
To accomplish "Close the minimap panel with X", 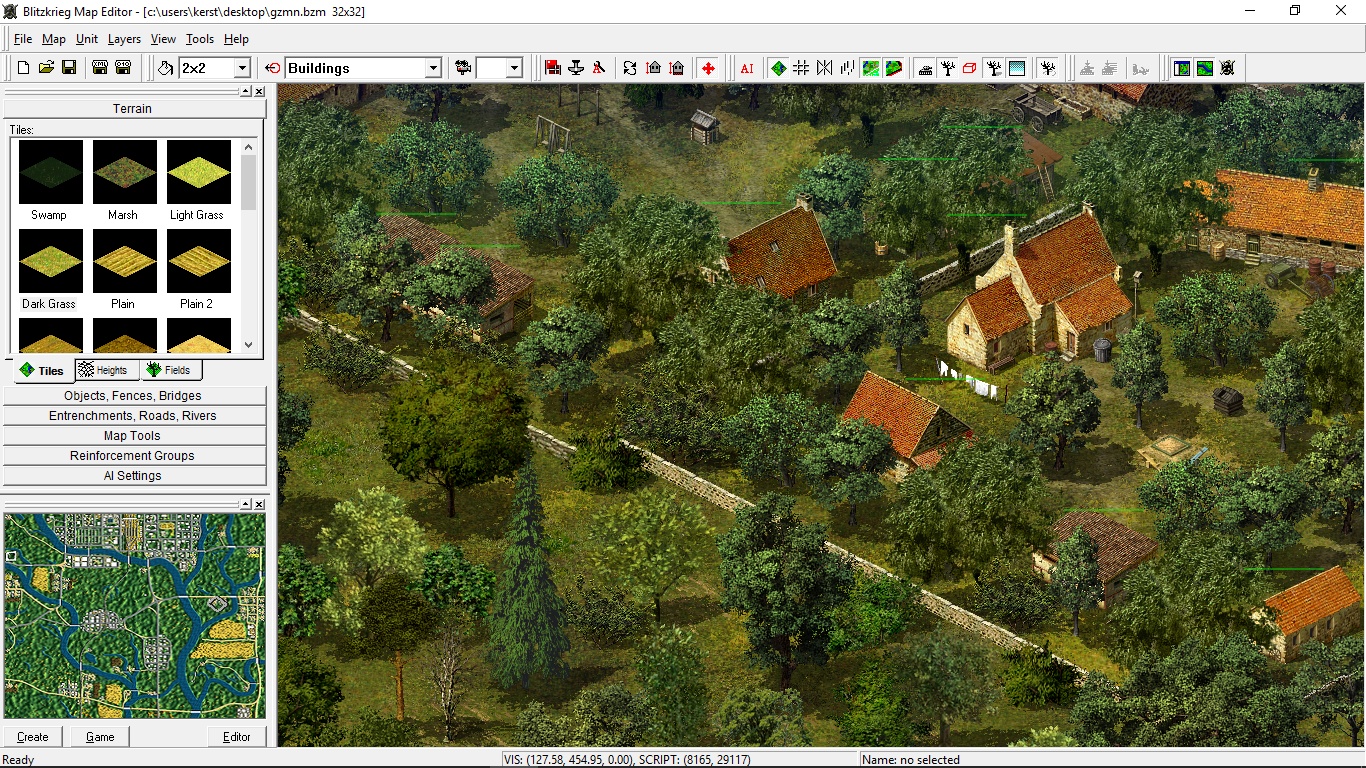I will (x=259, y=504).
